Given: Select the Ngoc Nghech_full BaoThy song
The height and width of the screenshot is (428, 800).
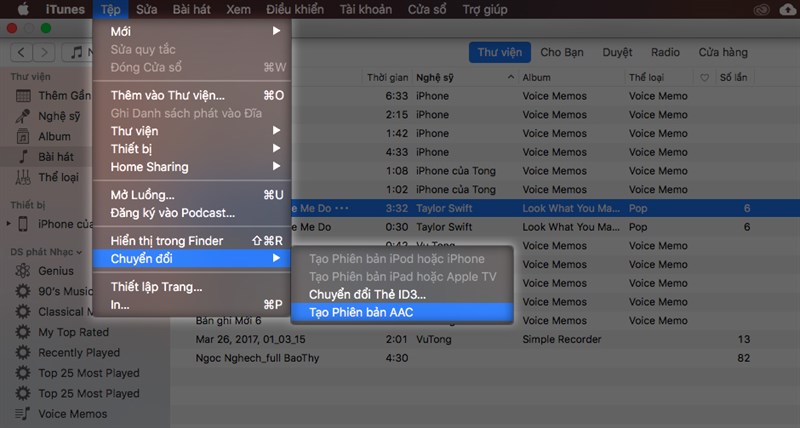Looking at the screenshot, I should coord(485,358).
